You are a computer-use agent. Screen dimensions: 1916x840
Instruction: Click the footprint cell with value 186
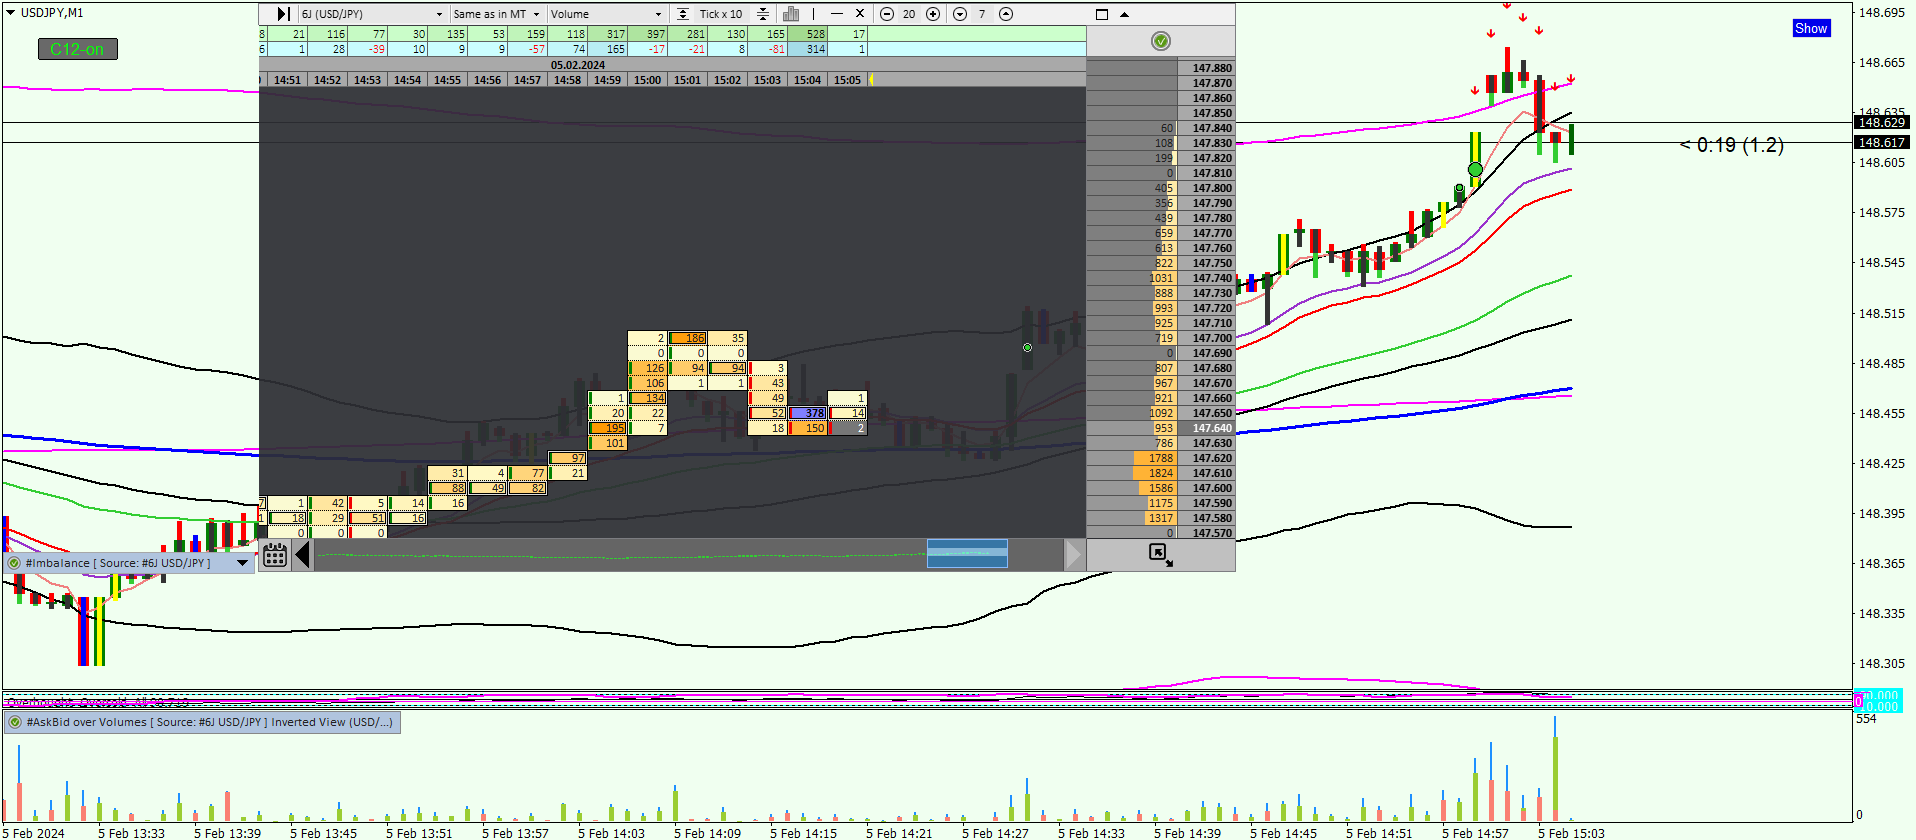click(687, 338)
